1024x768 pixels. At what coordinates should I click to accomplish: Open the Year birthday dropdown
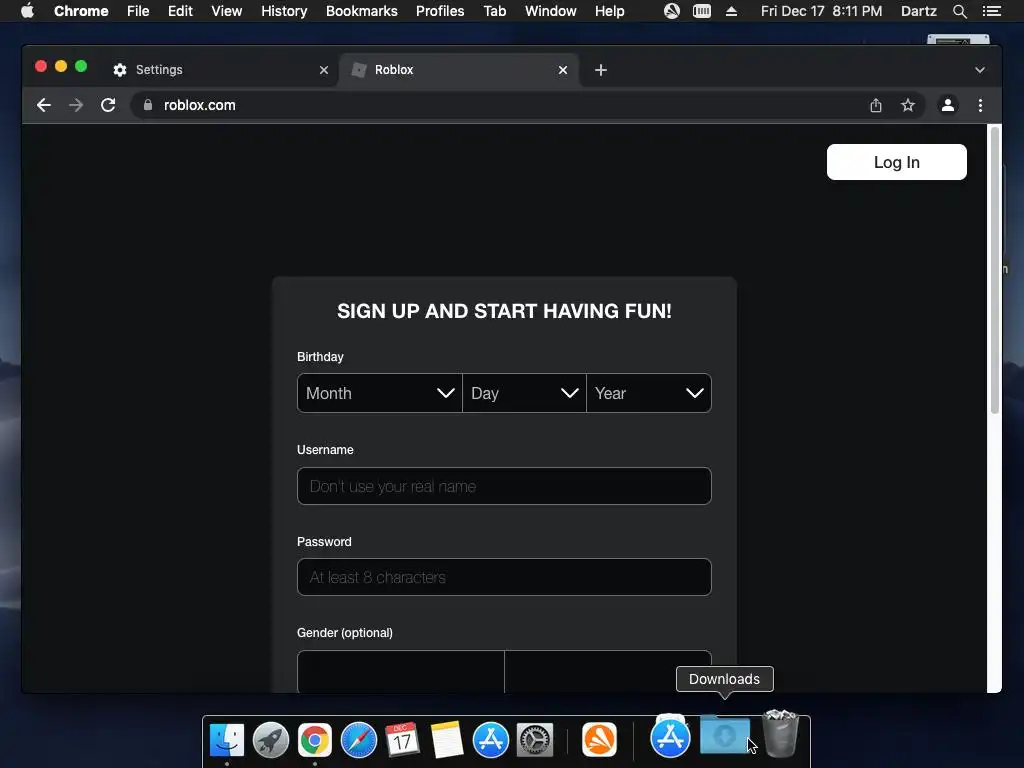pos(648,393)
